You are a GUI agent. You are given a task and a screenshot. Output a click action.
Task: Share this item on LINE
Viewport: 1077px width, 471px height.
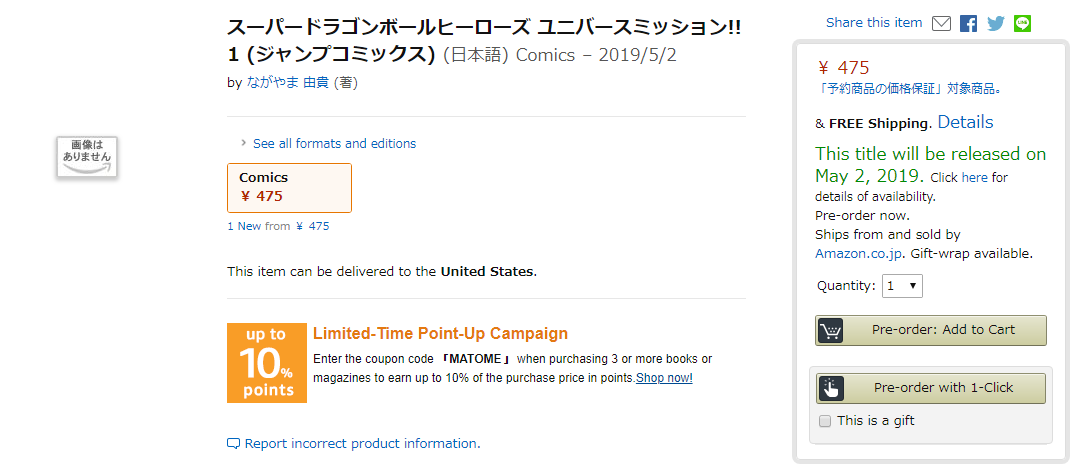point(1022,23)
